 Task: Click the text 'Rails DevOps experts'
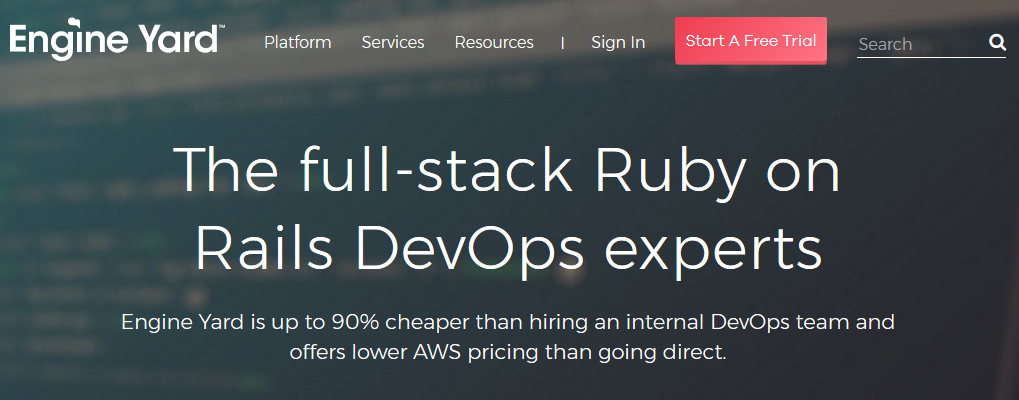coord(509,251)
